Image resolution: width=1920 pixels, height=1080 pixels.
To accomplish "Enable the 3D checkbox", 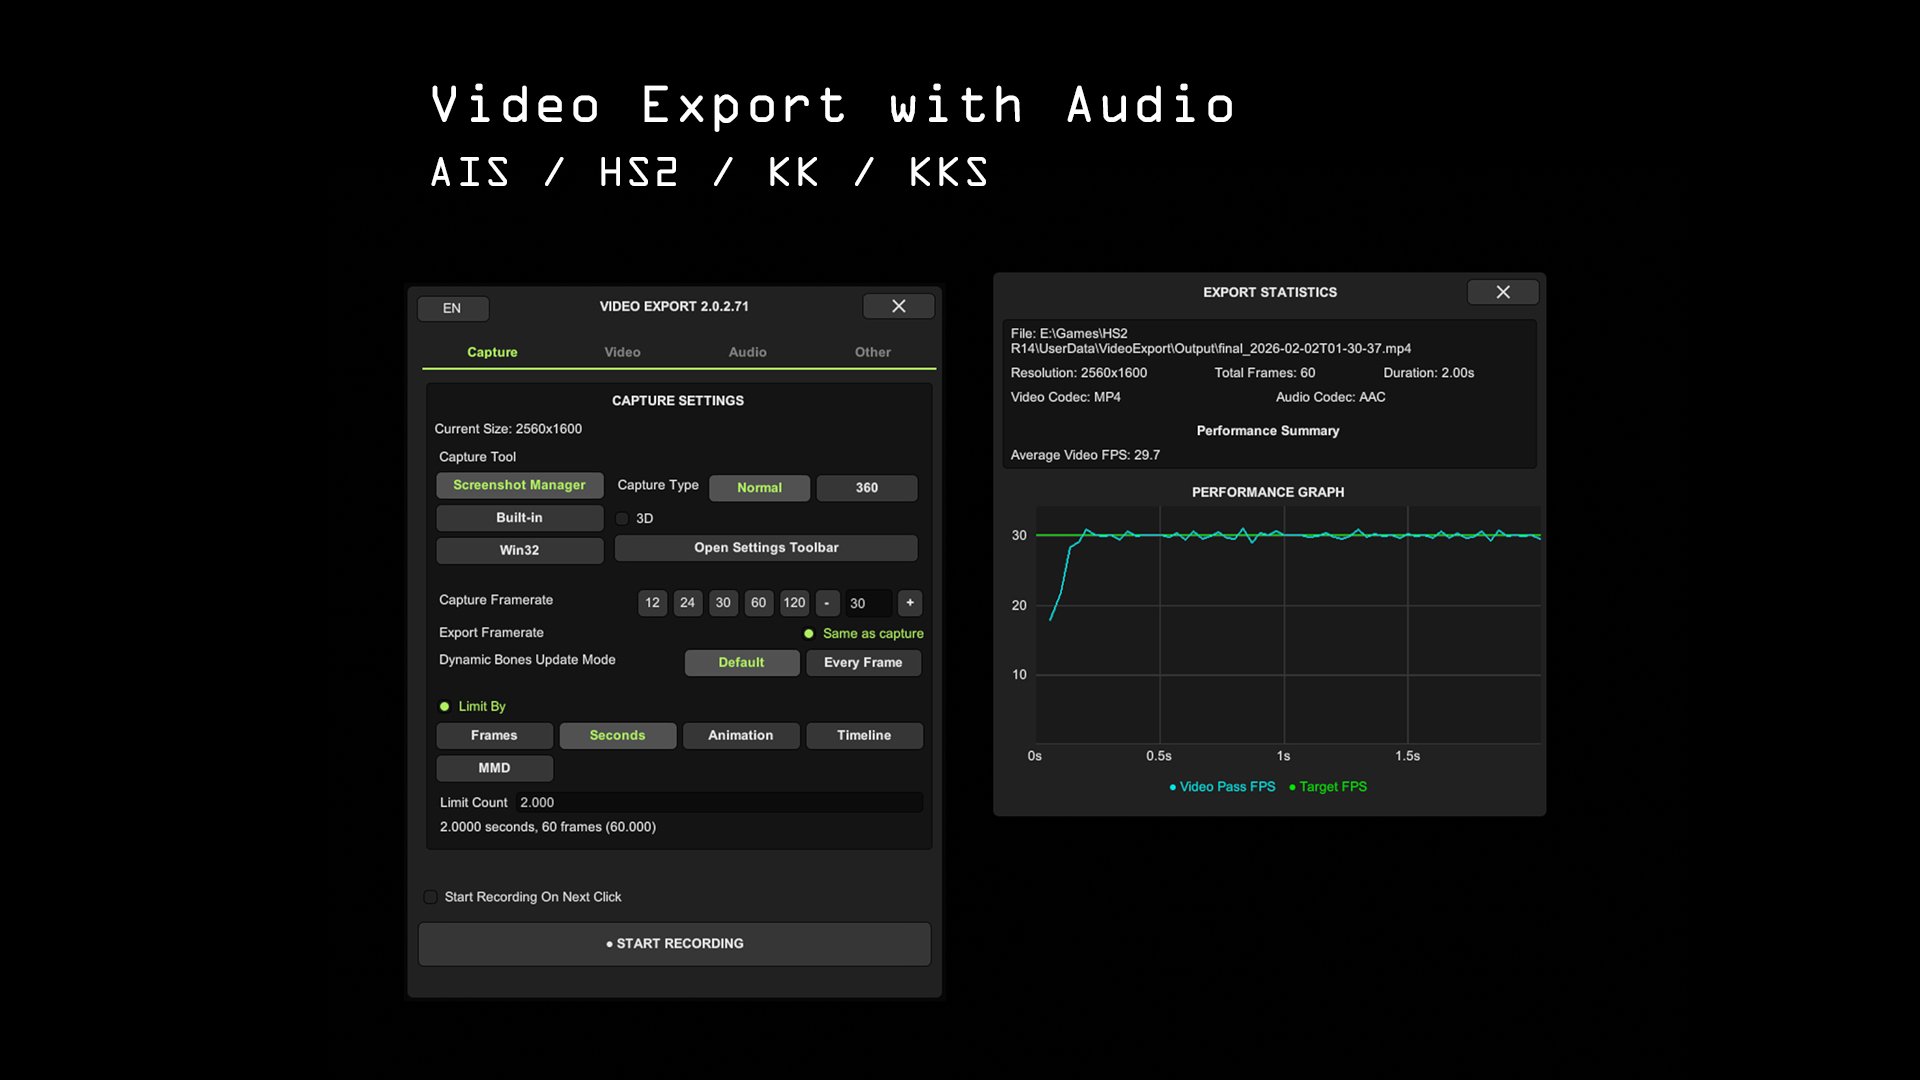I will 622,518.
